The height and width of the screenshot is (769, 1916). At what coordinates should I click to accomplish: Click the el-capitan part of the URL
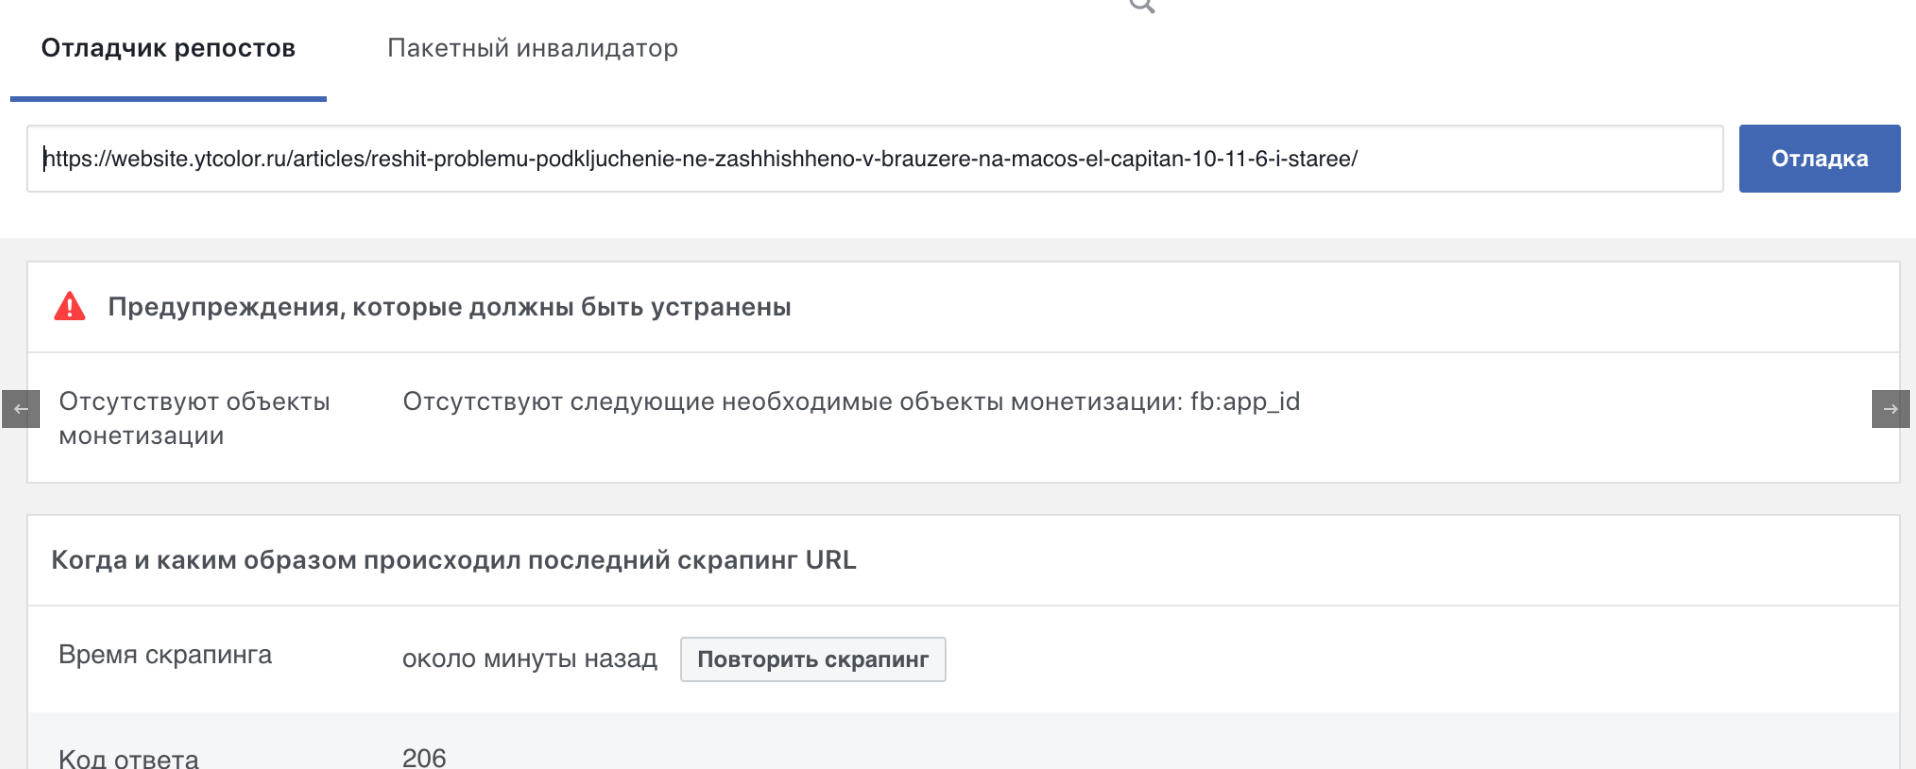pyautogui.click(x=1135, y=159)
